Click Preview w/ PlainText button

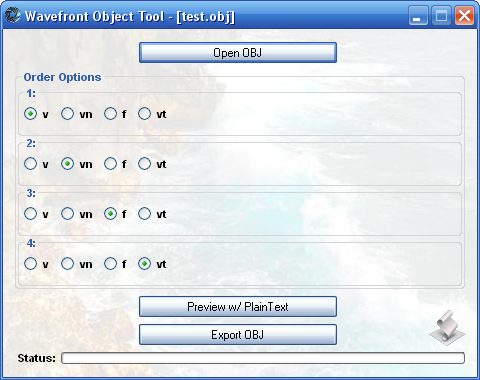pyautogui.click(x=238, y=307)
